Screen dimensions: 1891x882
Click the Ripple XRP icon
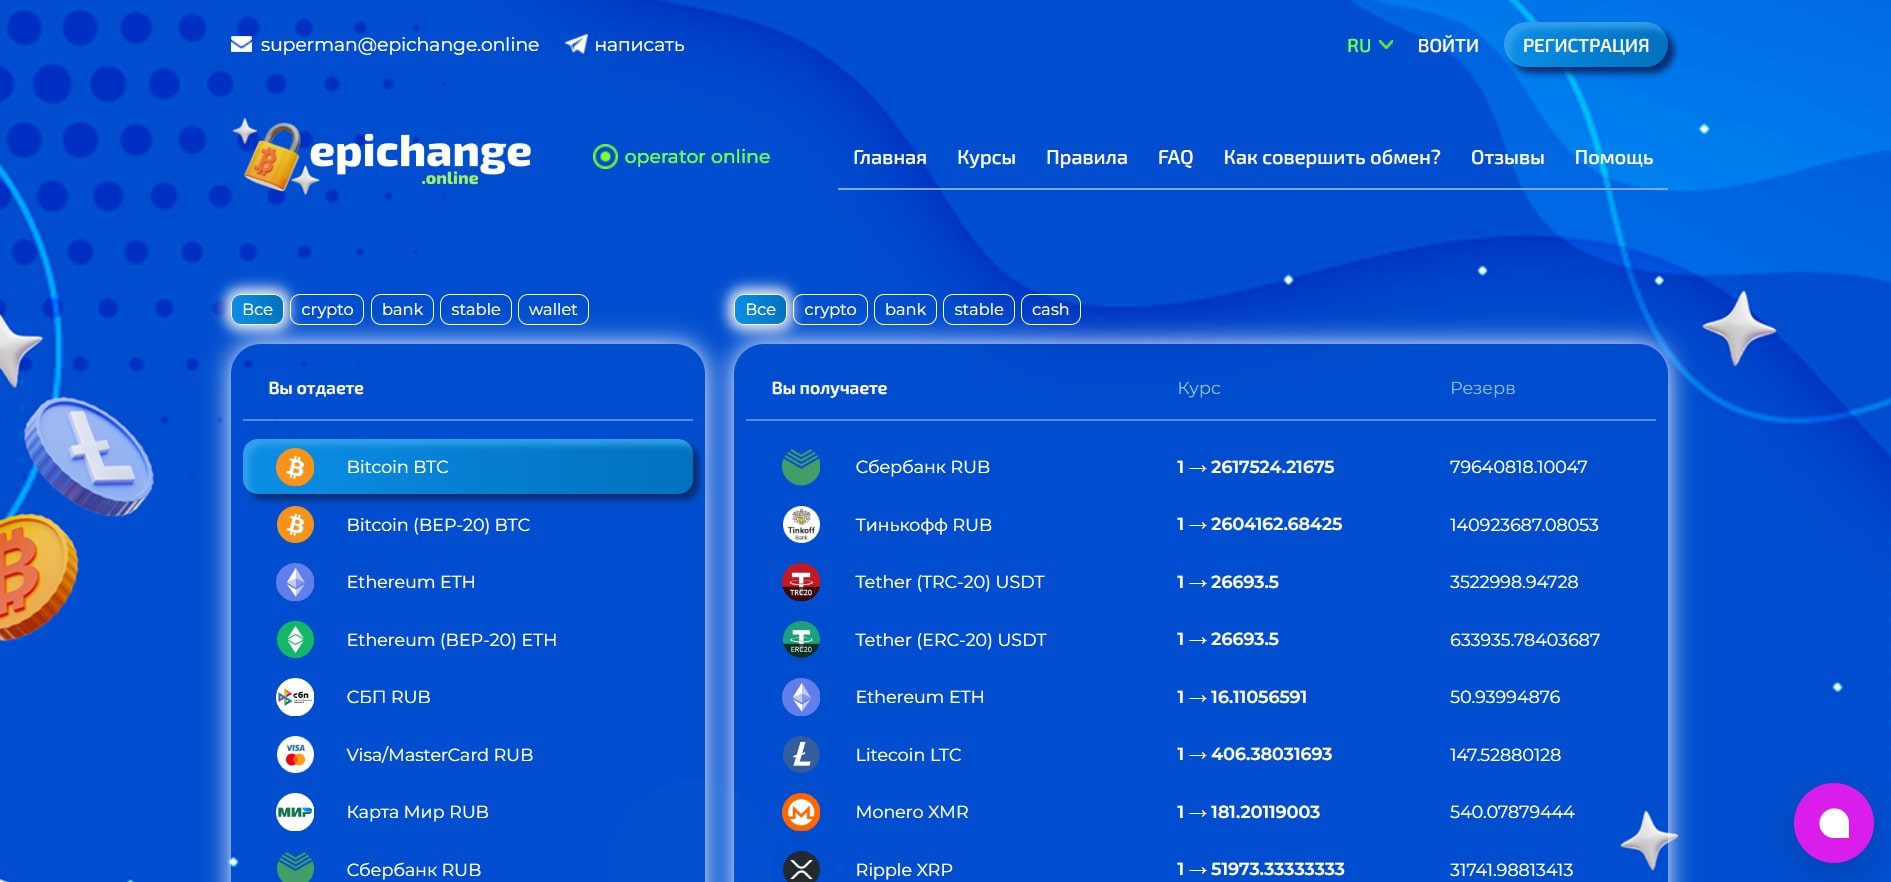(x=801, y=867)
